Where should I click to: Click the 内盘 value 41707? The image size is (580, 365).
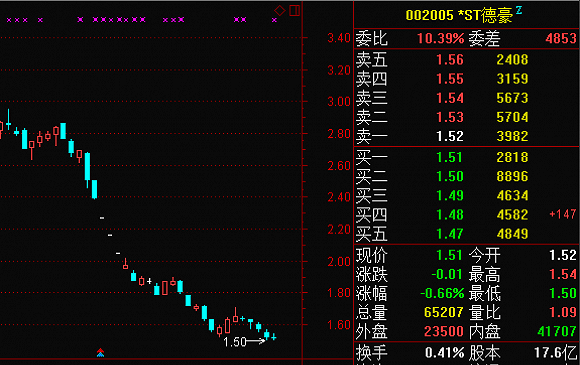point(557,332)
